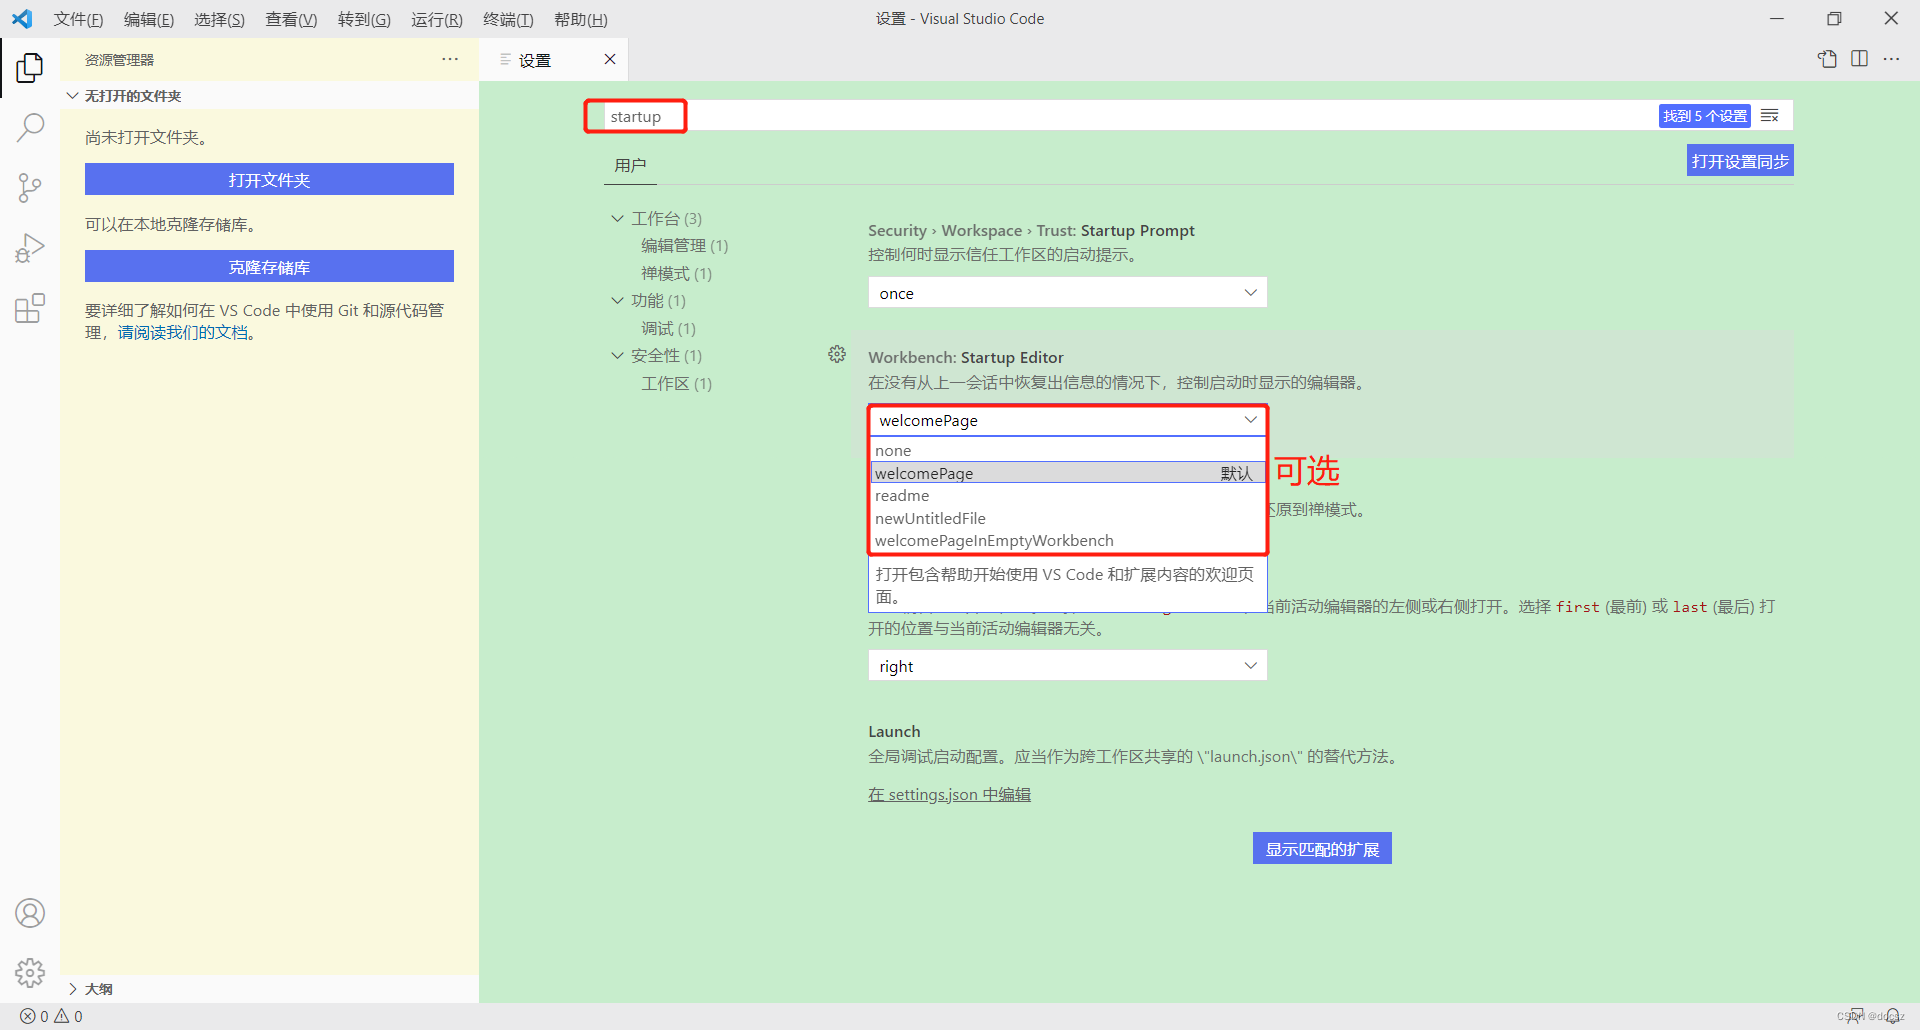Image resolution: width=1920 pixels, height=1030 pixels.
Task: Click the 打开文件夹 button
Action: tap(269, 179)
